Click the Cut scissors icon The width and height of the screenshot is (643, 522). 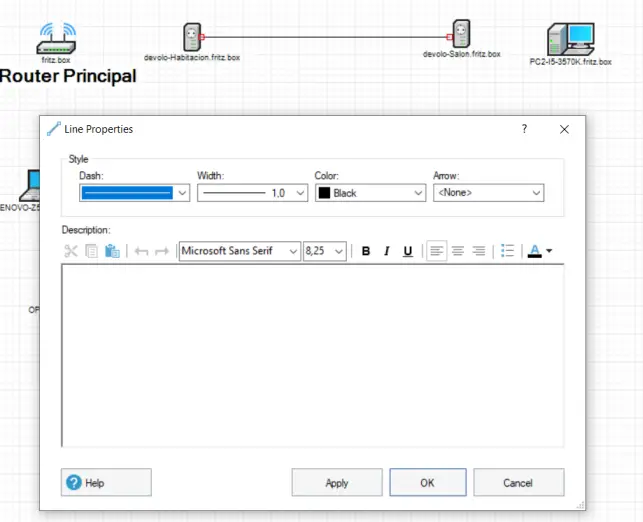point(71,251)
